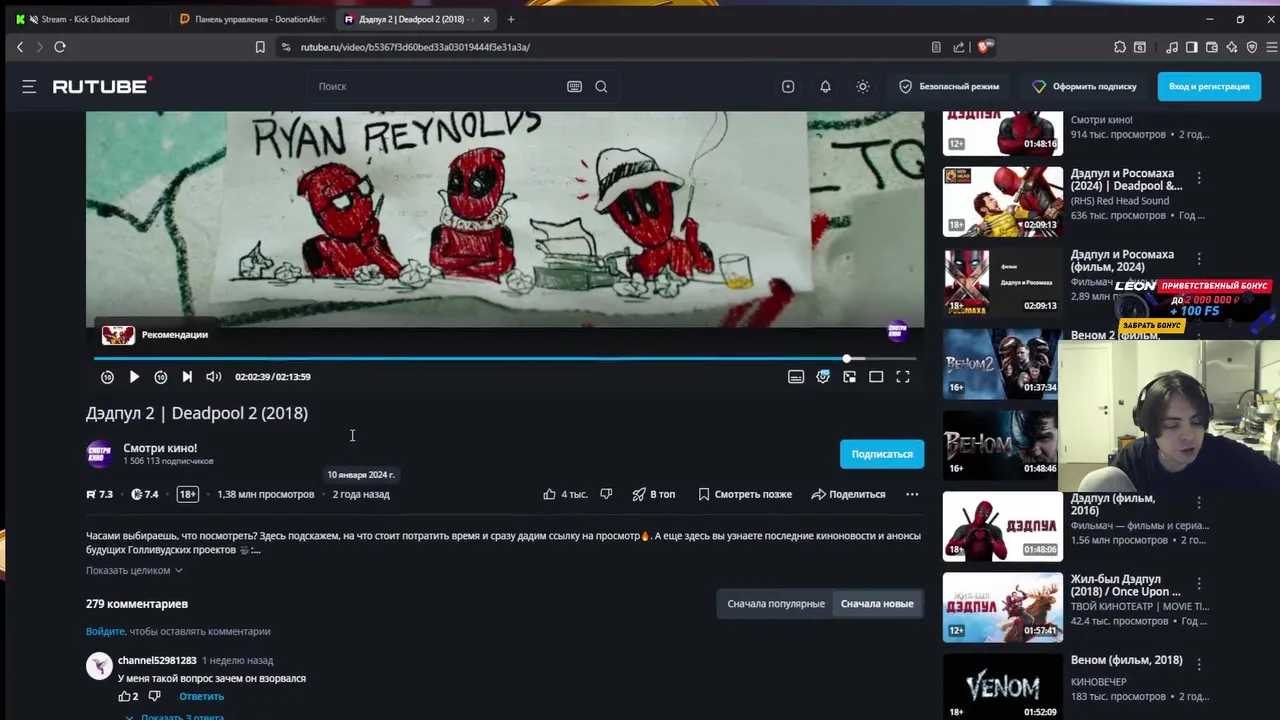Dislike the video thumbs down
The width and height of the screenshot is (1280, 720).
coord(606,494)
